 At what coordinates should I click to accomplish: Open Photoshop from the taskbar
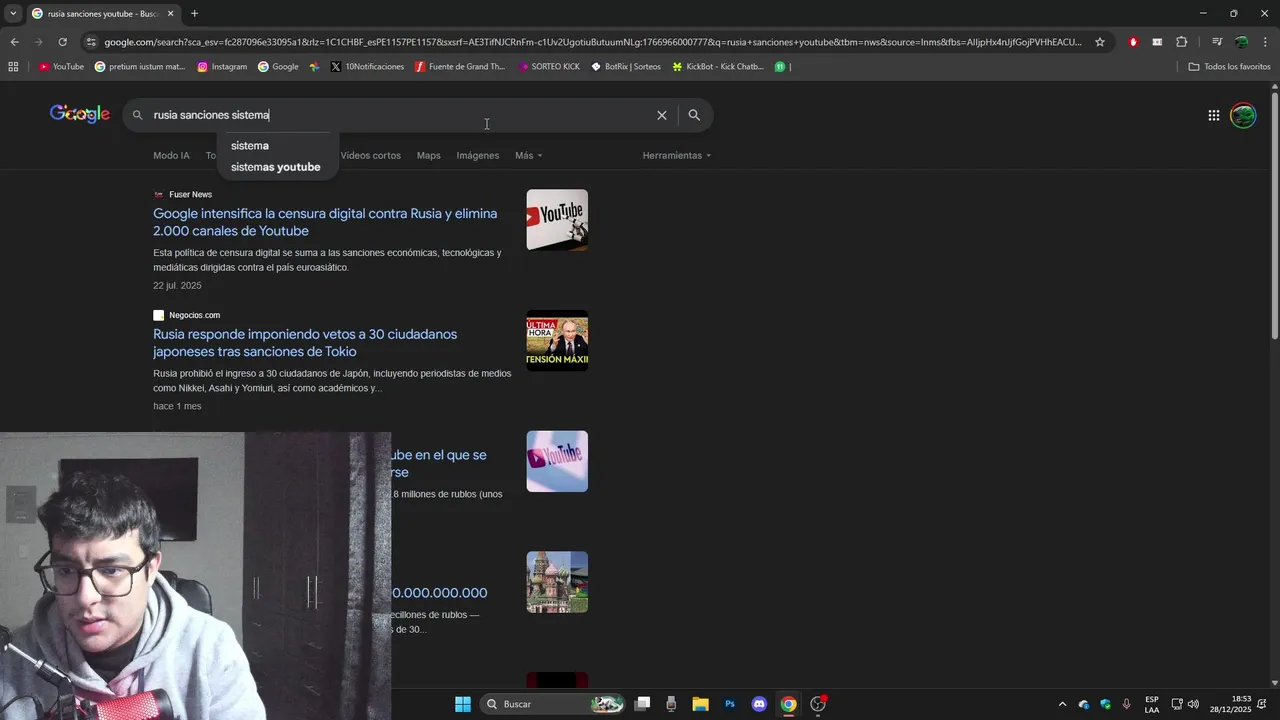[730, 704]
